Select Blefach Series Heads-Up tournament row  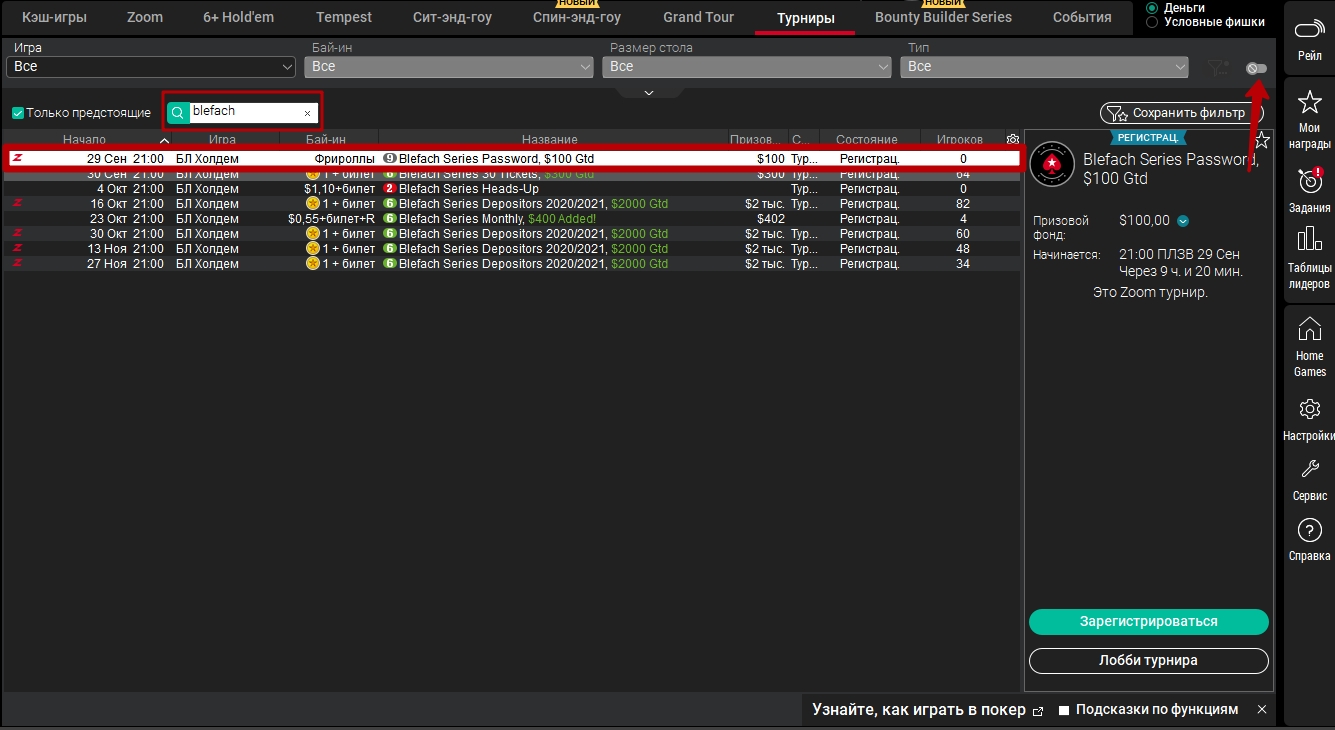tap(512, 188)
